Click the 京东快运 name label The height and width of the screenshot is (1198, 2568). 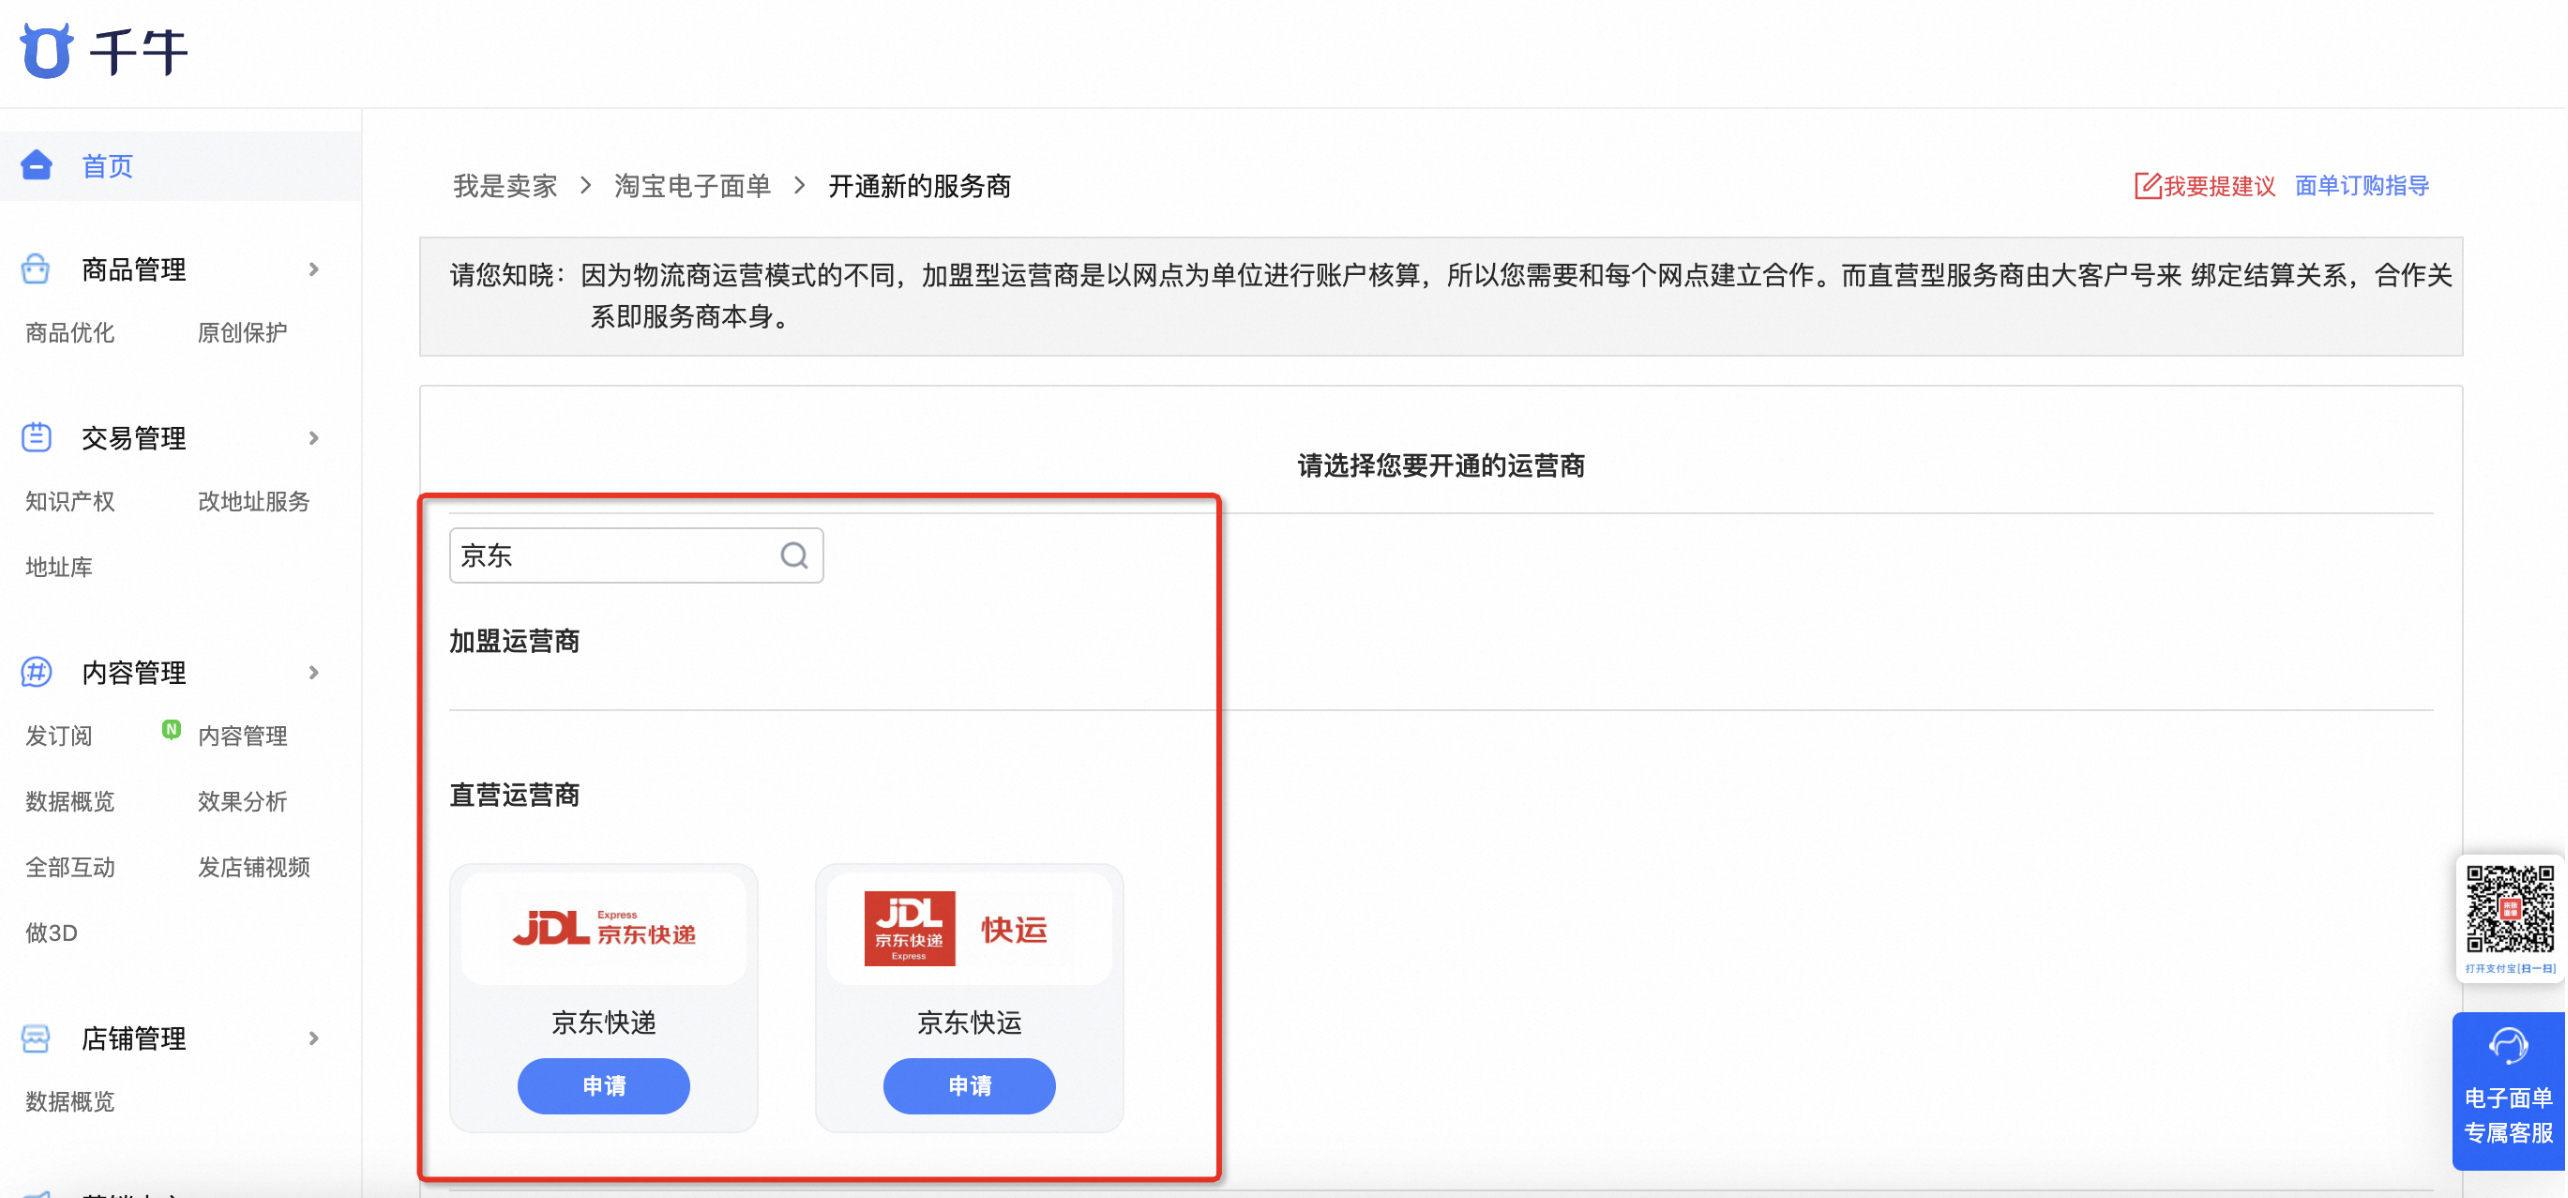coord(971,1023)
